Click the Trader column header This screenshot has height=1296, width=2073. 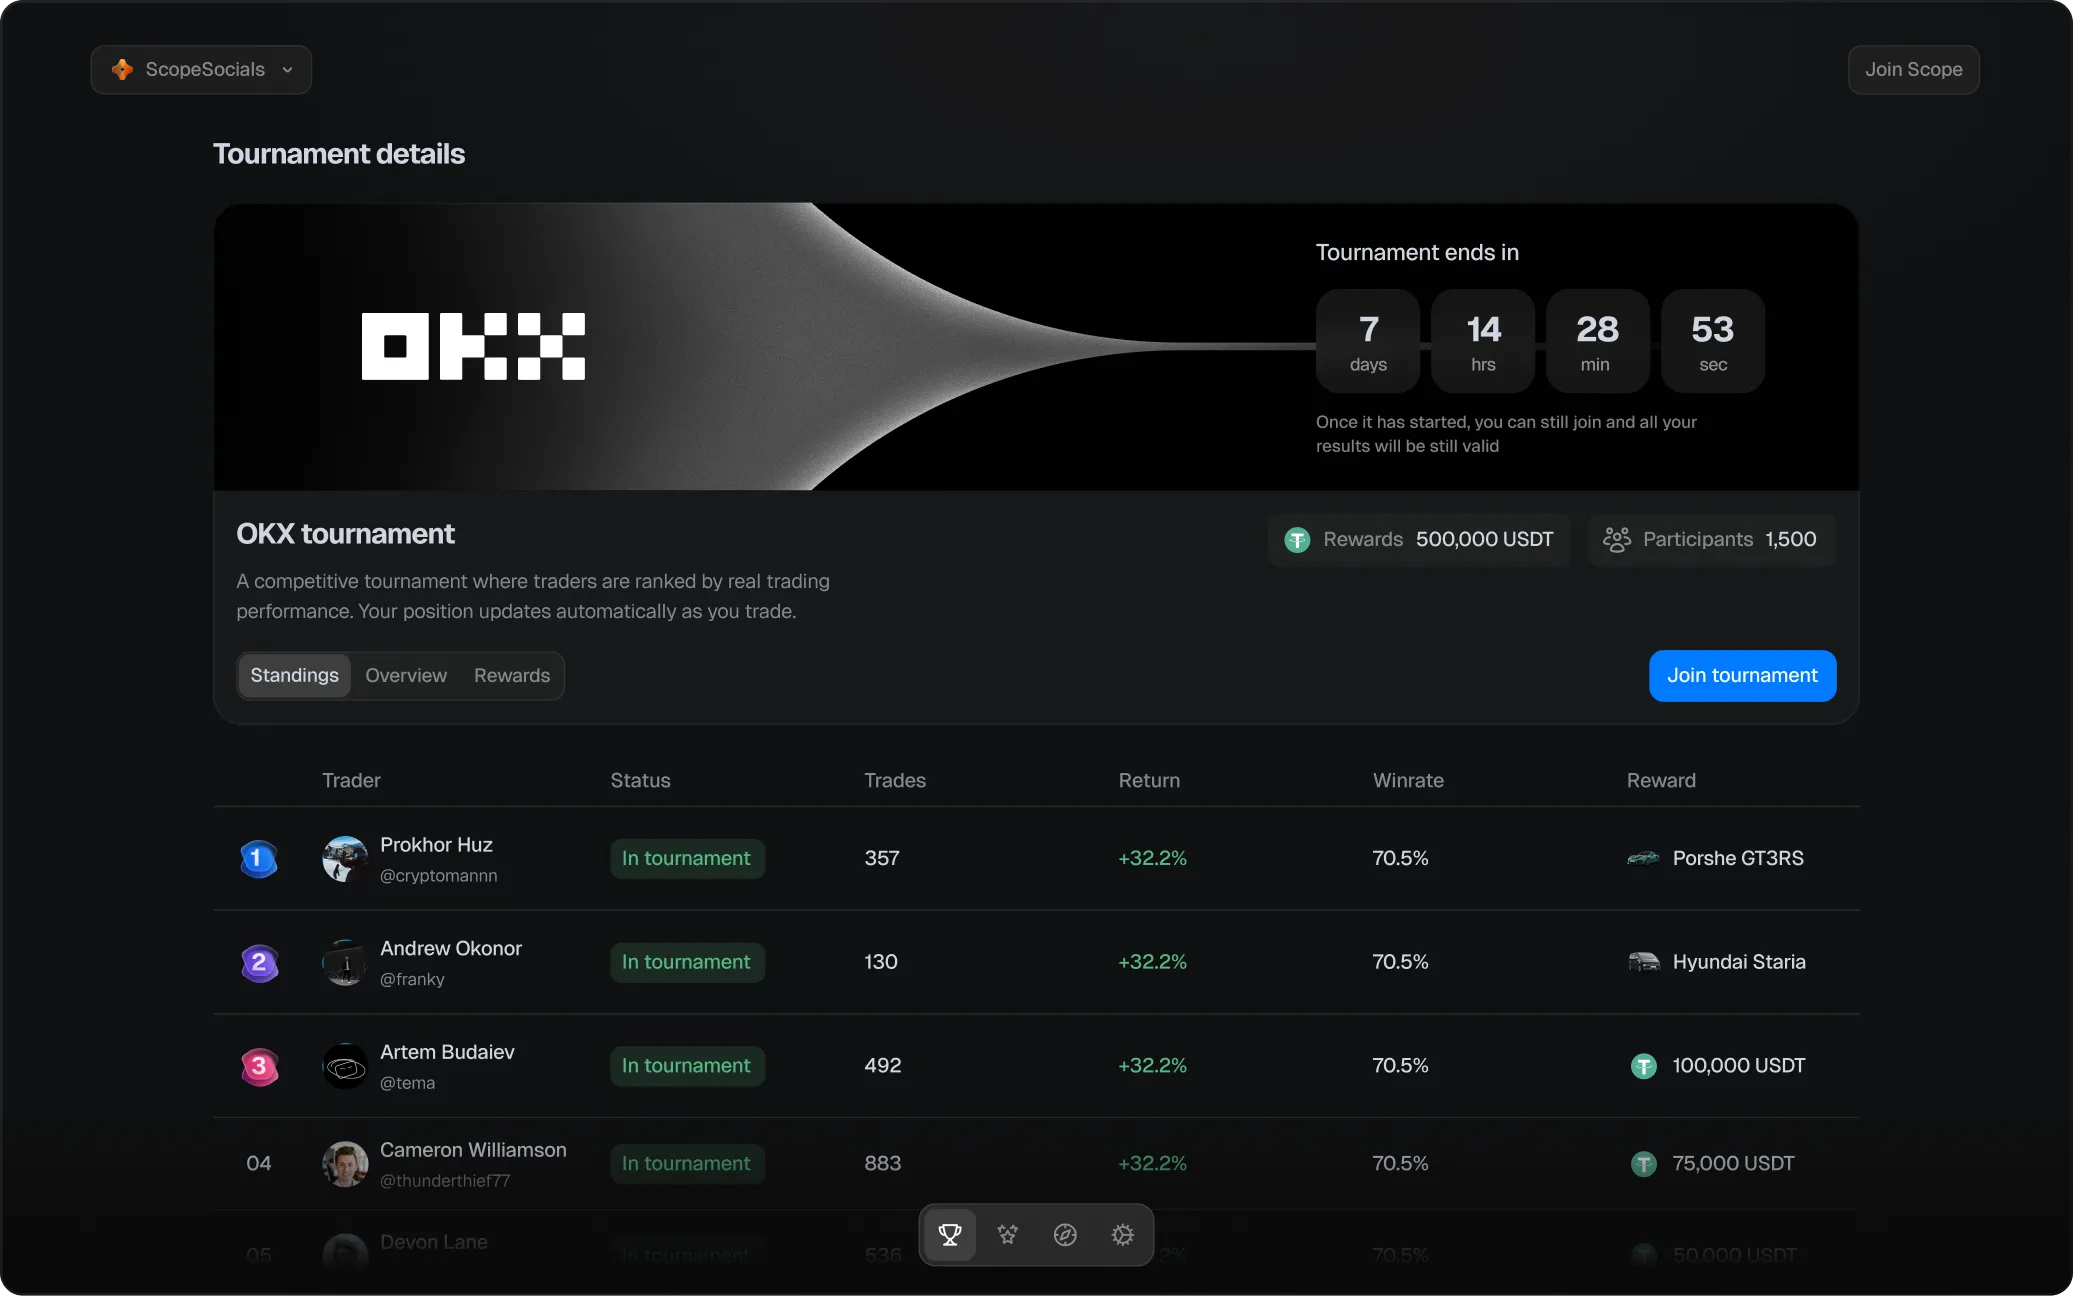pos(351,780)
